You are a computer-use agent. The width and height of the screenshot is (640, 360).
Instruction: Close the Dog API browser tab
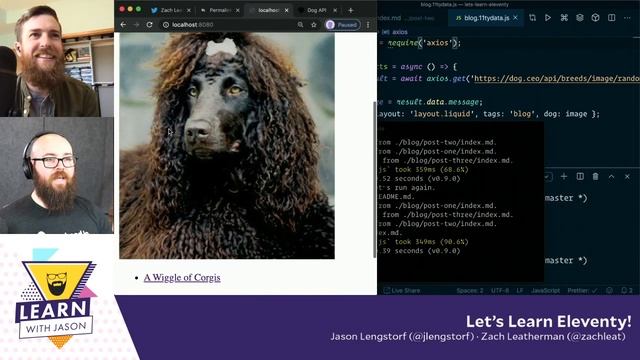(x=335, y=10)
